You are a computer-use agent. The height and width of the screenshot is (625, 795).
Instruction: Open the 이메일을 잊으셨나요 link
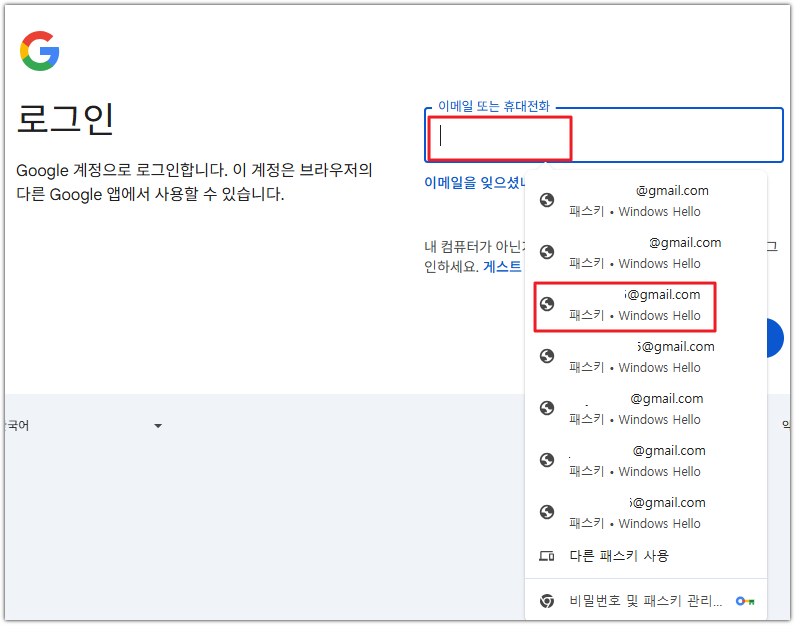click(474, 182)
